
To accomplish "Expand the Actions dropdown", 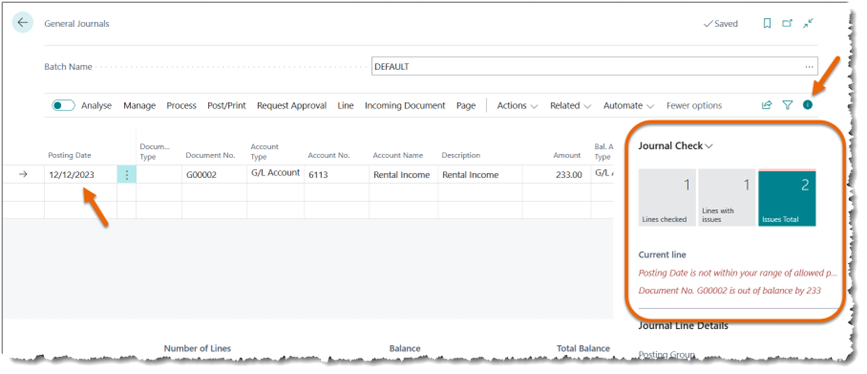I will 517,105.
